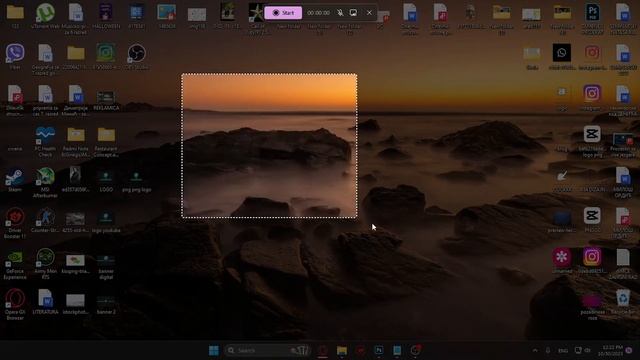Open the banner 2 file
The image size is (640, 360).
(x=106, y=304)
